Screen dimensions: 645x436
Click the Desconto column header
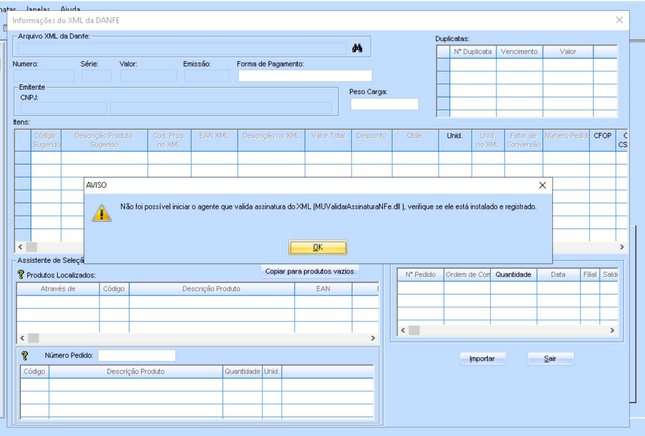click(x=372, y=140)
